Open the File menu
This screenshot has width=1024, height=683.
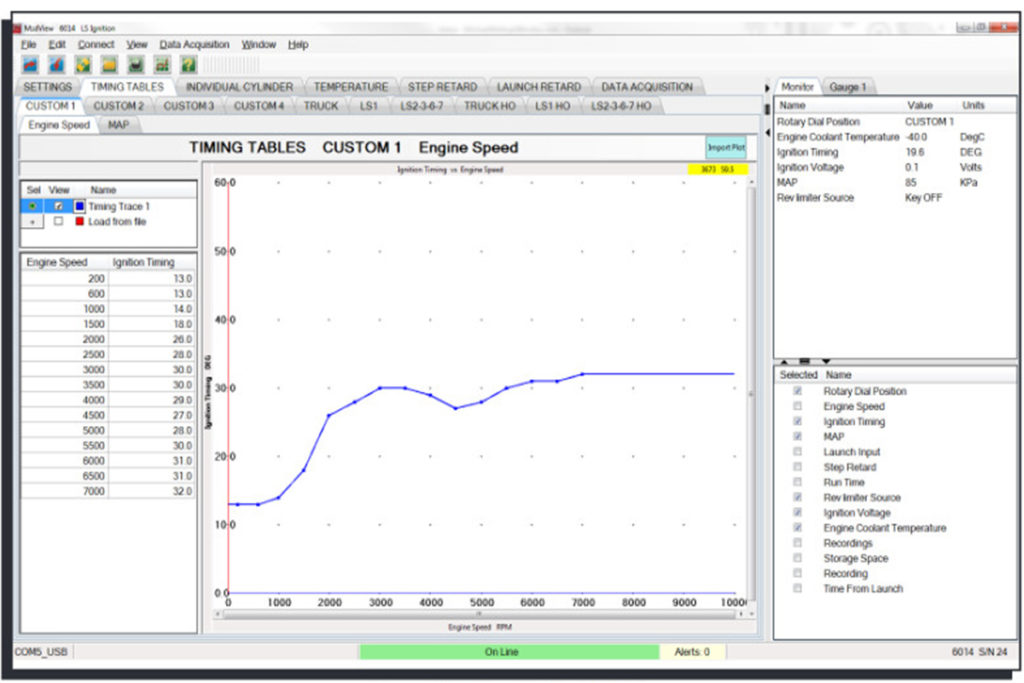28,44
